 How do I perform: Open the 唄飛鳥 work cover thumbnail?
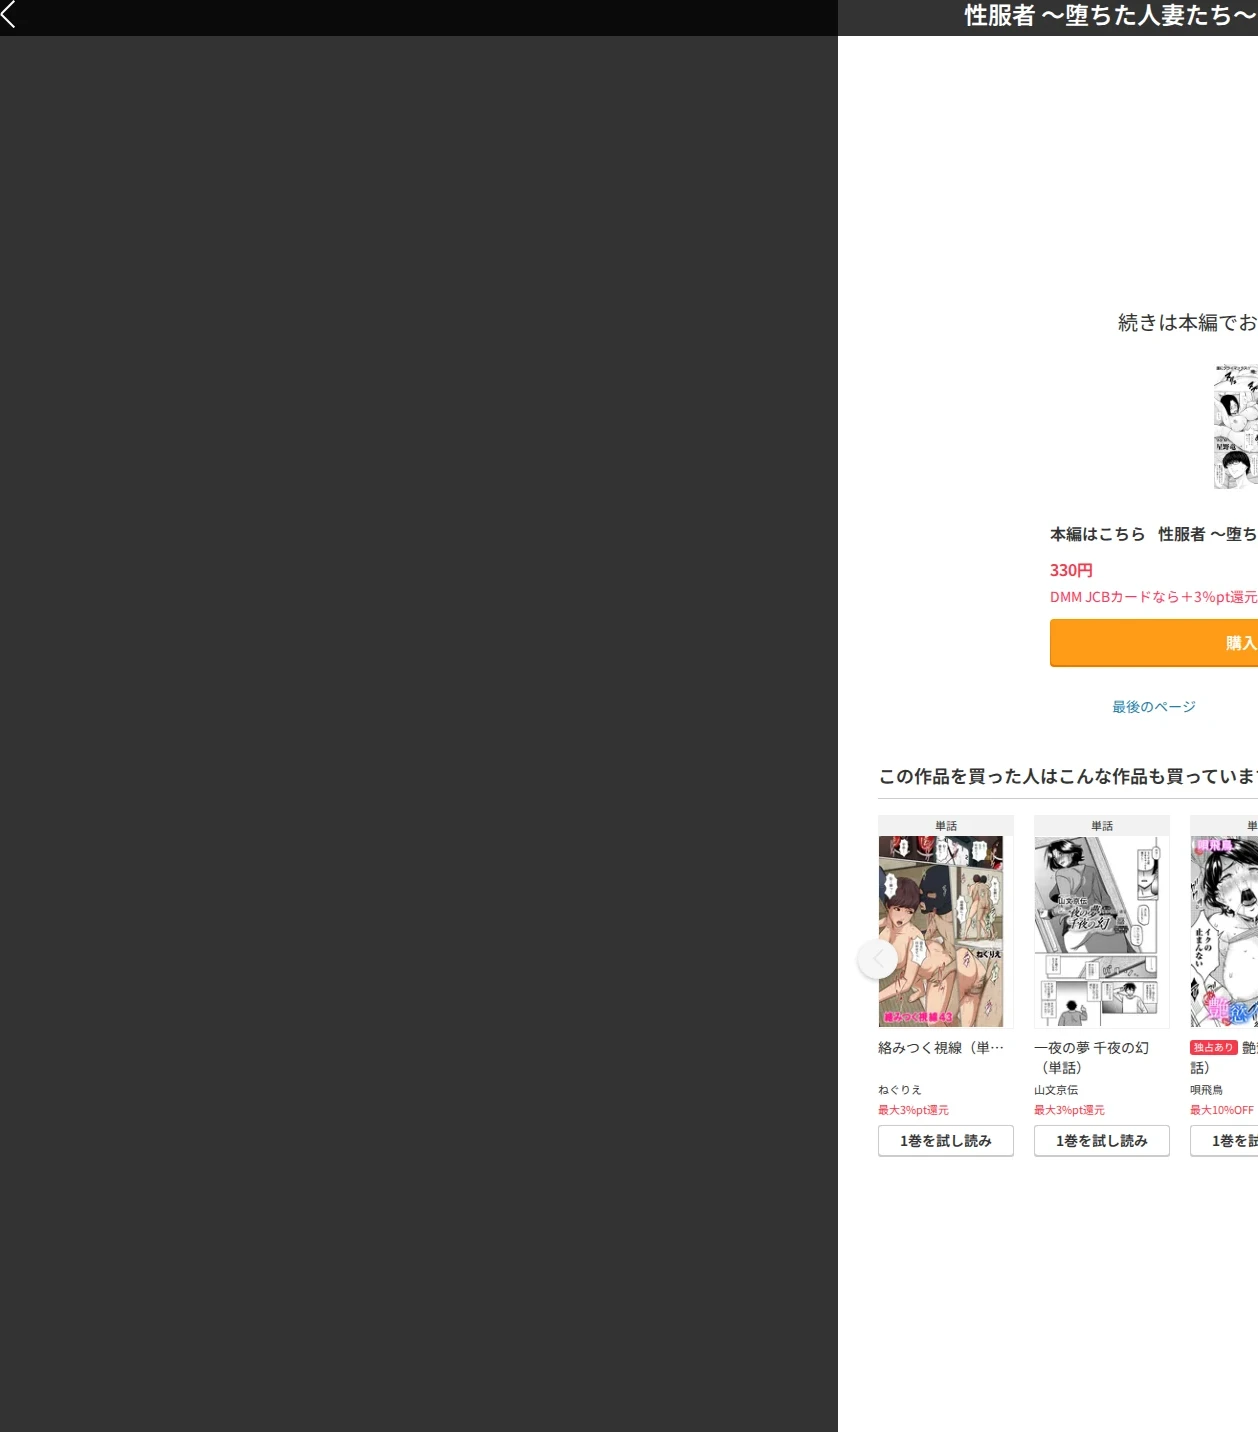click(1224, 931)
